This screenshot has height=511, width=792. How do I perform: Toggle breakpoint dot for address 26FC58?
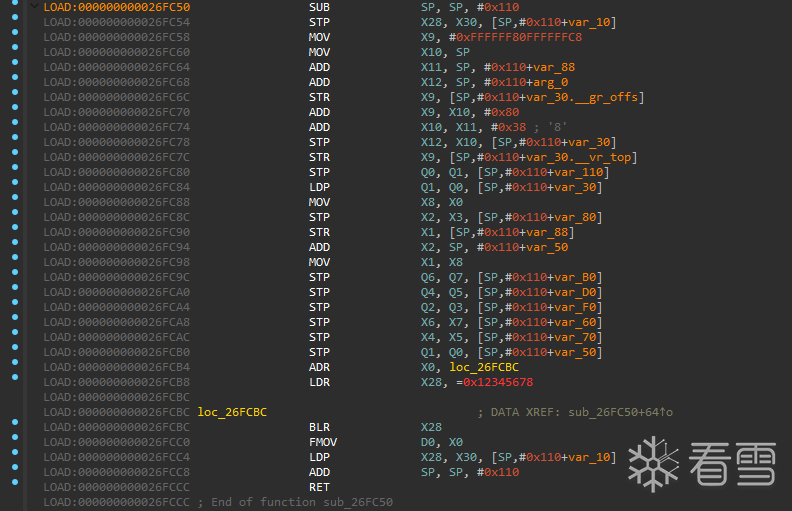tap(15, 32)
